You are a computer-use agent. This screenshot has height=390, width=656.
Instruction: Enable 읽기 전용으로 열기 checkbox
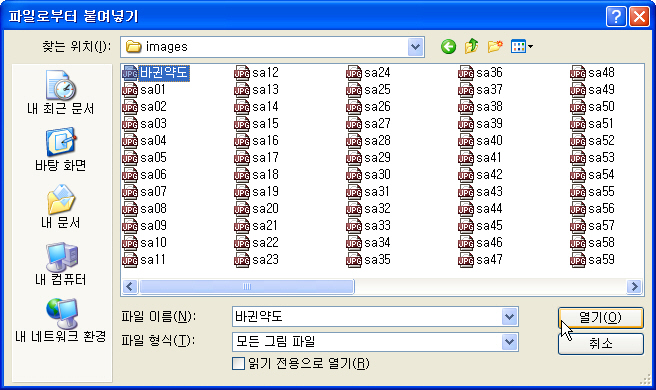pyautogui.click(x=238, y=363)
